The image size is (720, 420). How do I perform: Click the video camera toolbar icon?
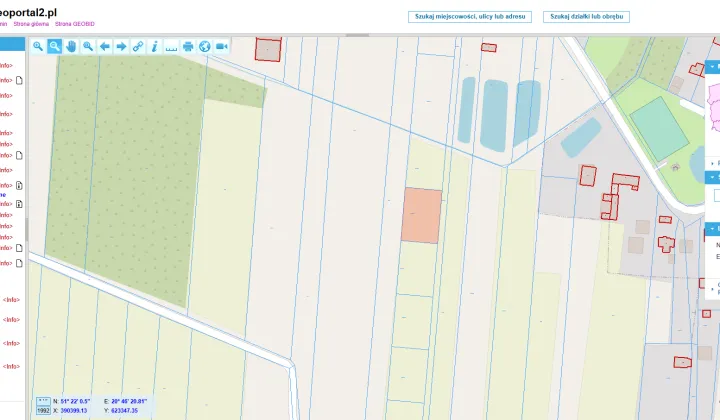[222, 46]
